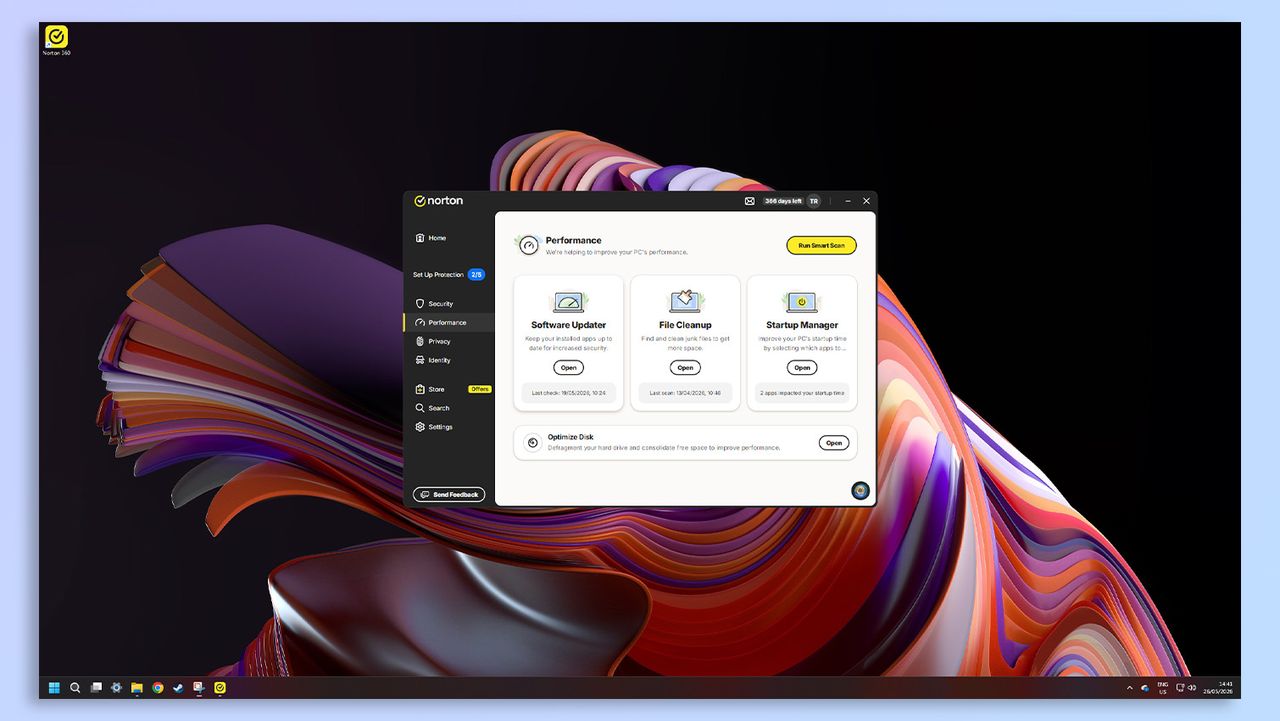Open the clock and date panel
Image resolution: width=1280 pixels, height=721 pixels.
1218,688
